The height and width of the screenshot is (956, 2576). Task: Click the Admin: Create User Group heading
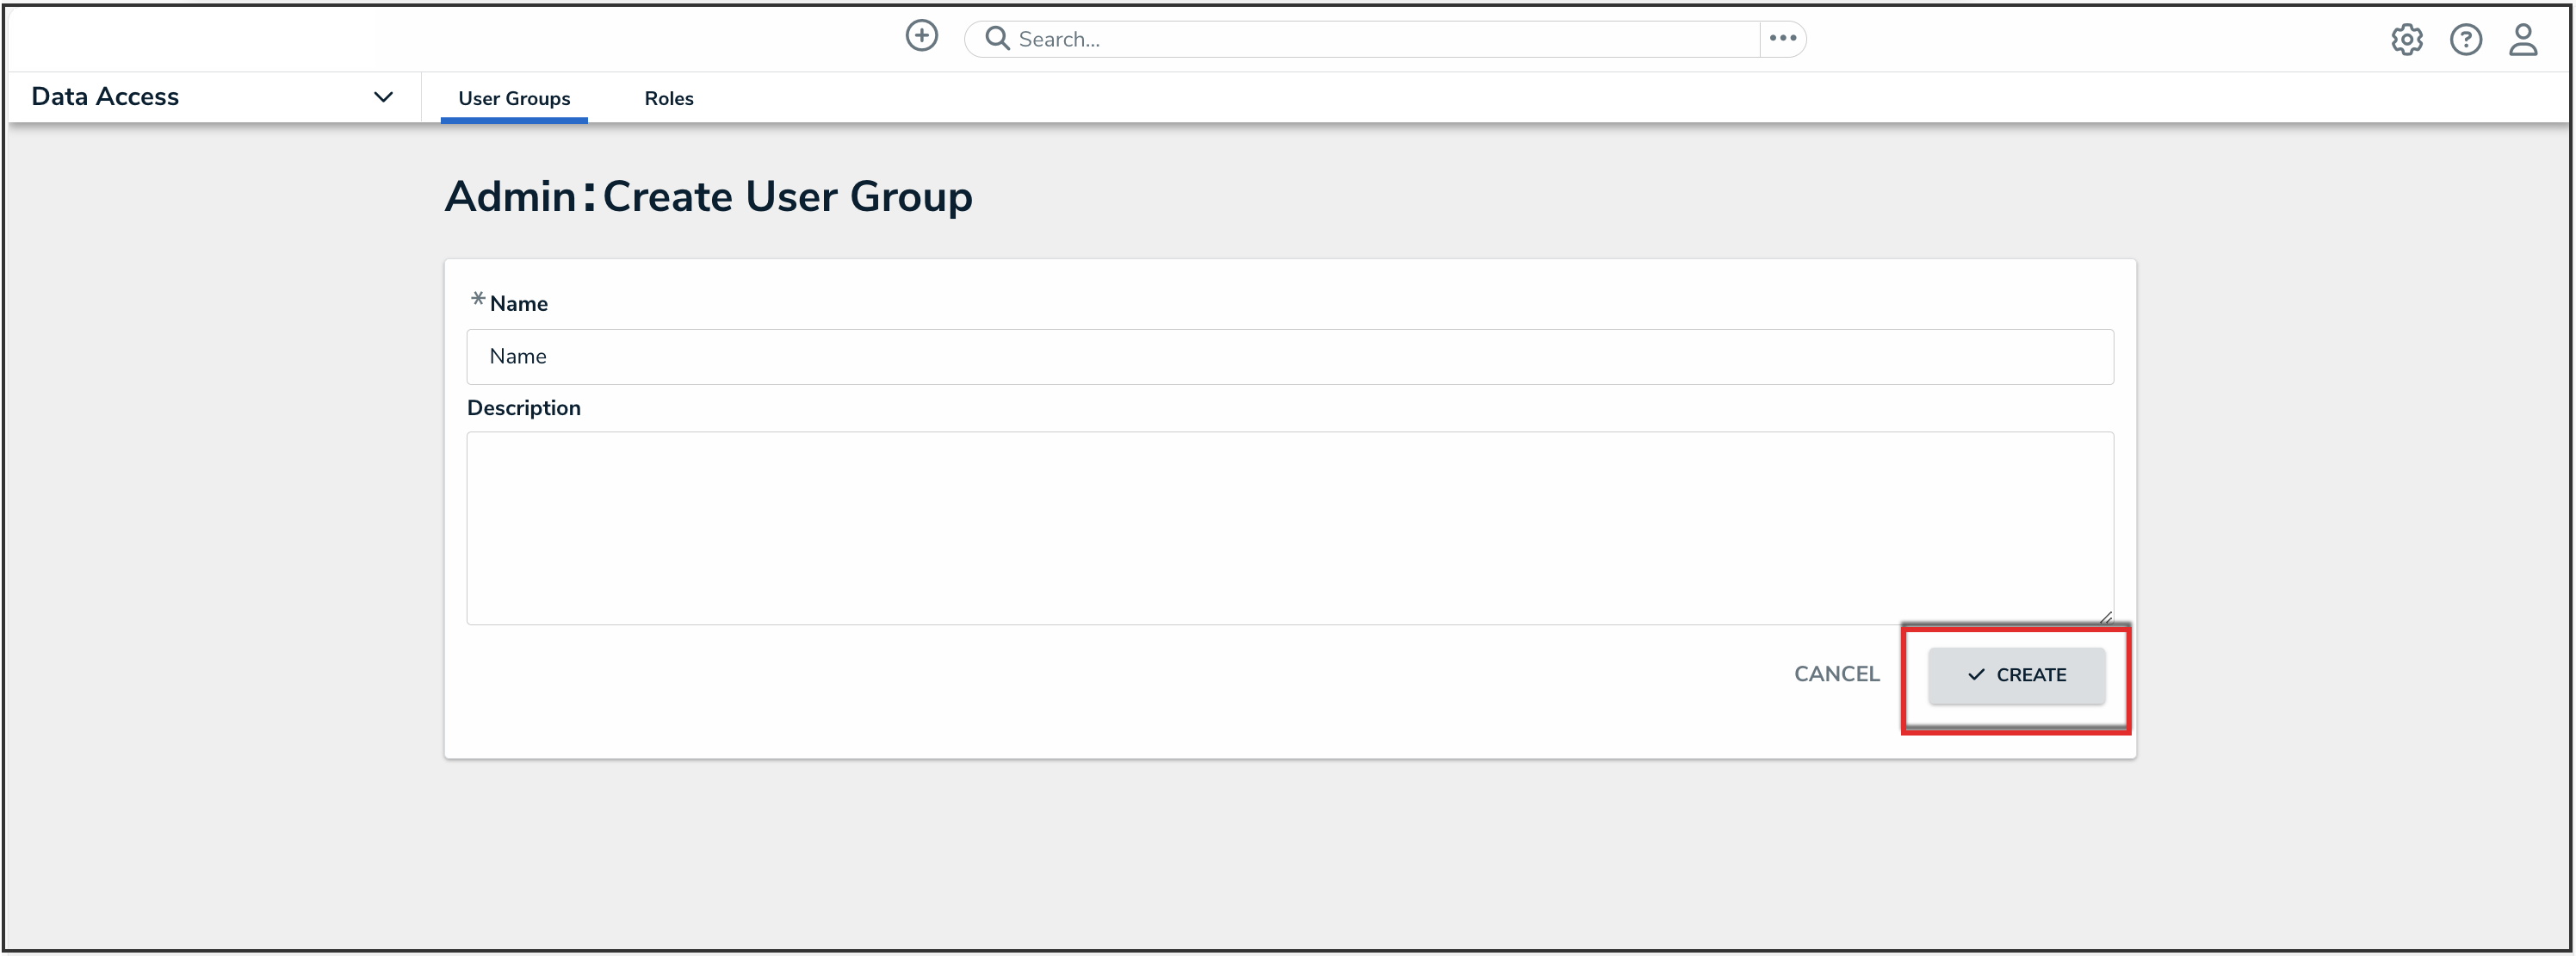(x=708, y=196)
